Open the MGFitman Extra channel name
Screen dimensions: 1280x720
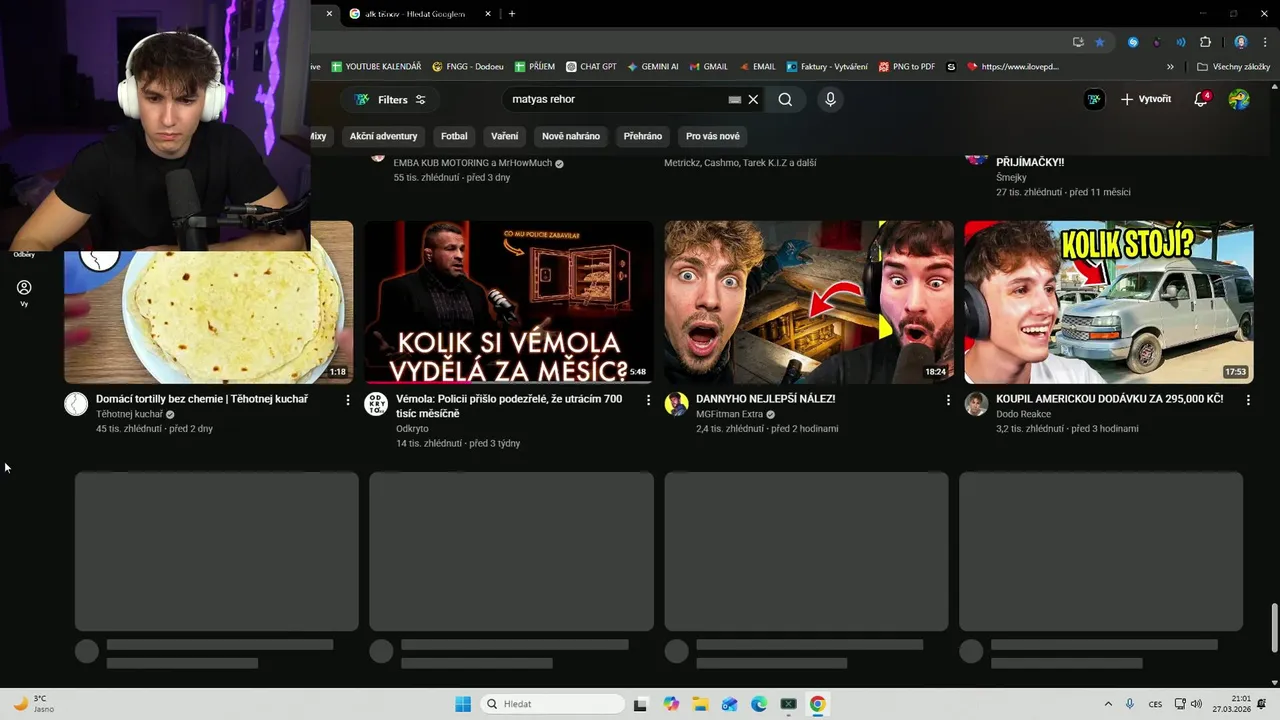point(729,414)
